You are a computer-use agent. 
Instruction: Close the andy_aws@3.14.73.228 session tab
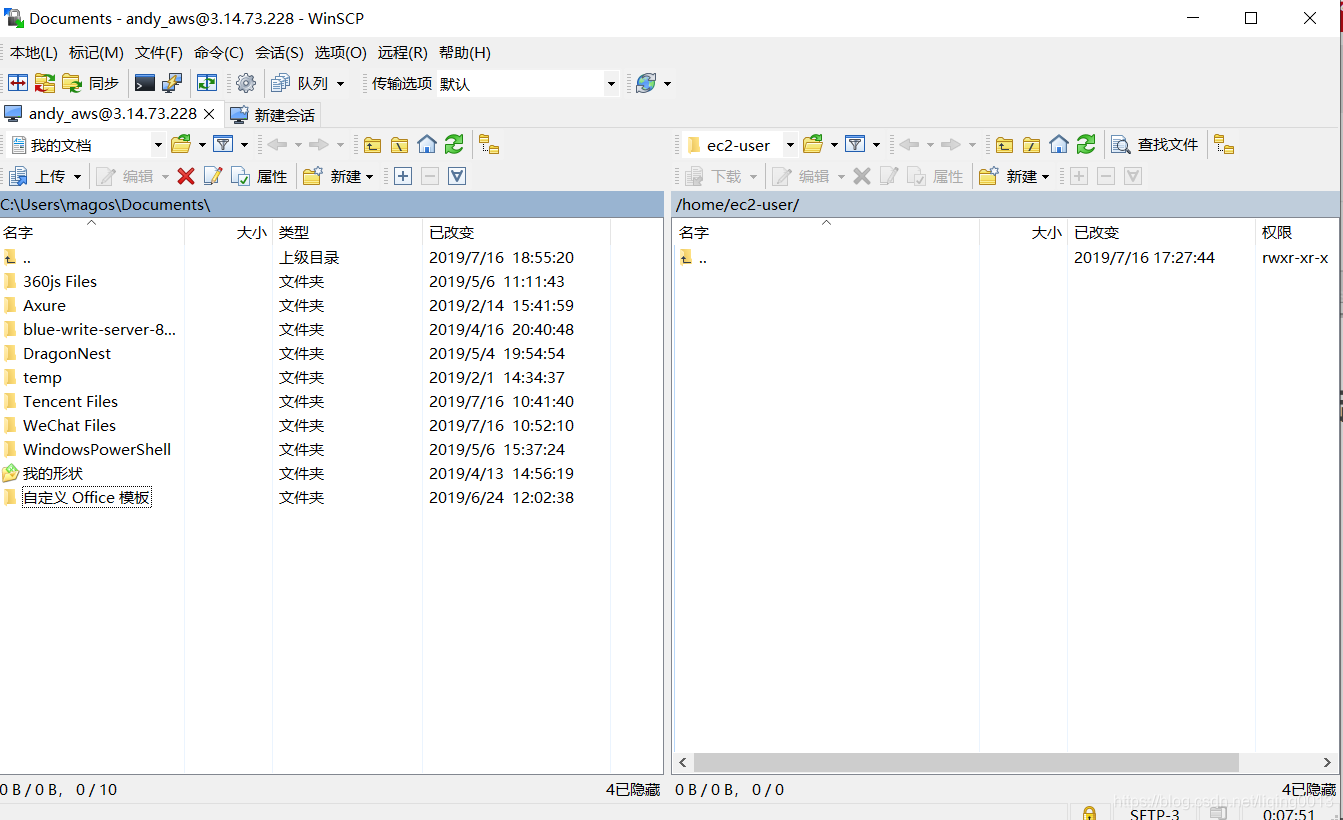[209, 114]
